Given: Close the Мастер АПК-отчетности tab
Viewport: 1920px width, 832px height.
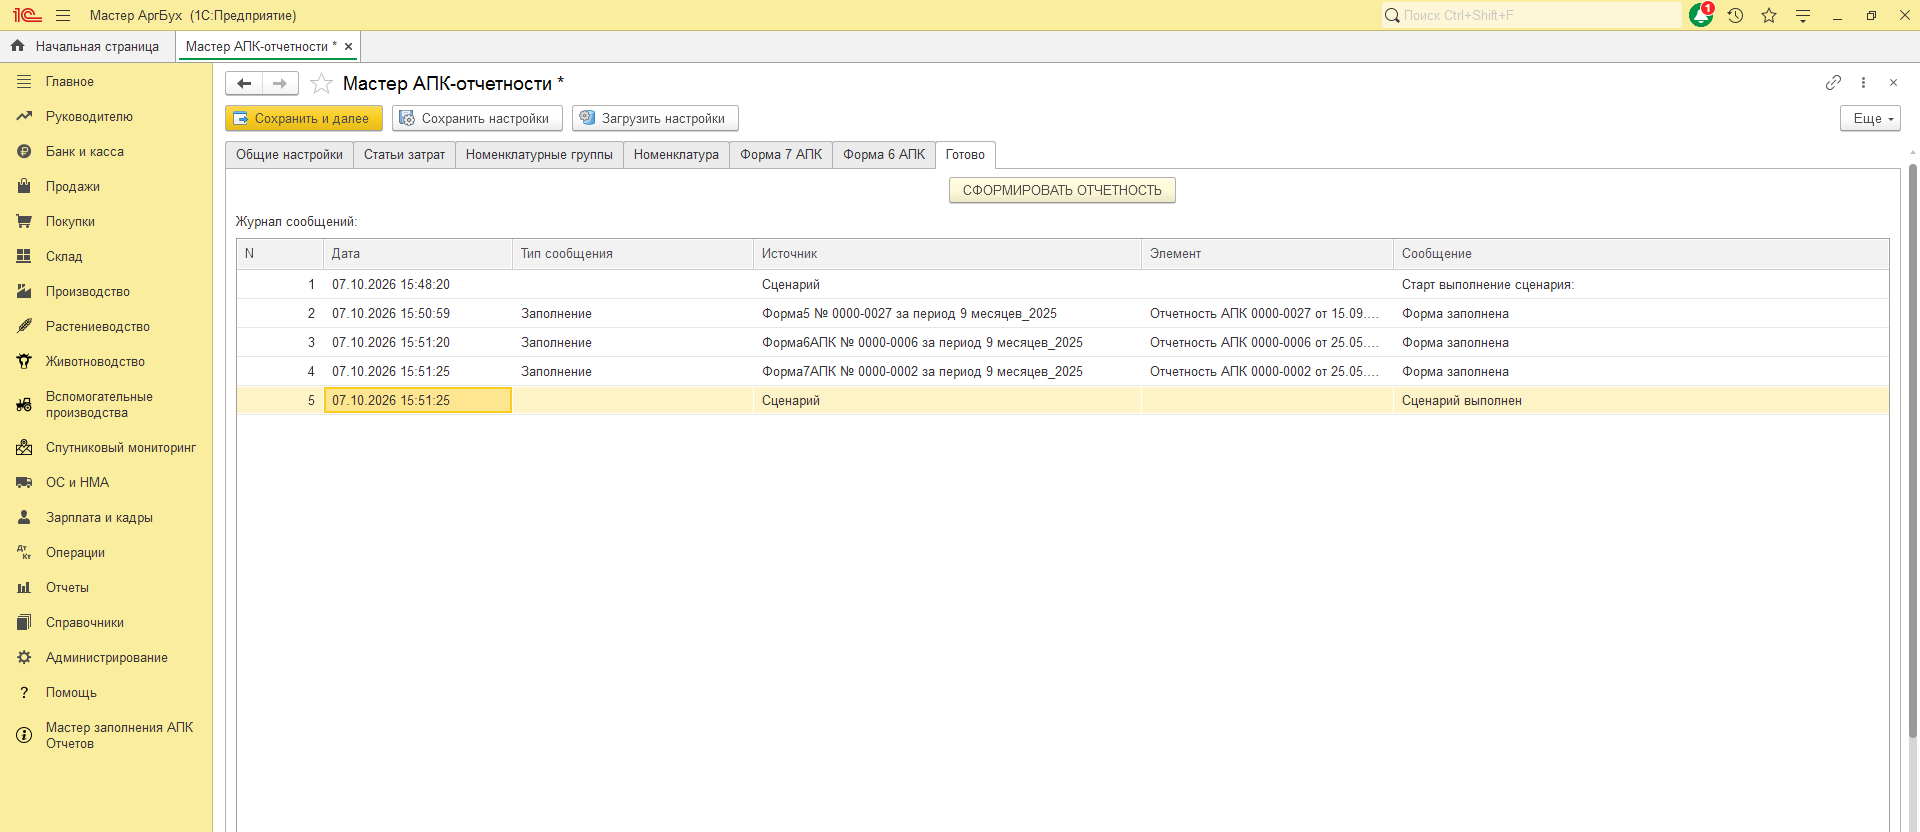Looking at the screenshot, I should click(348, 46).
